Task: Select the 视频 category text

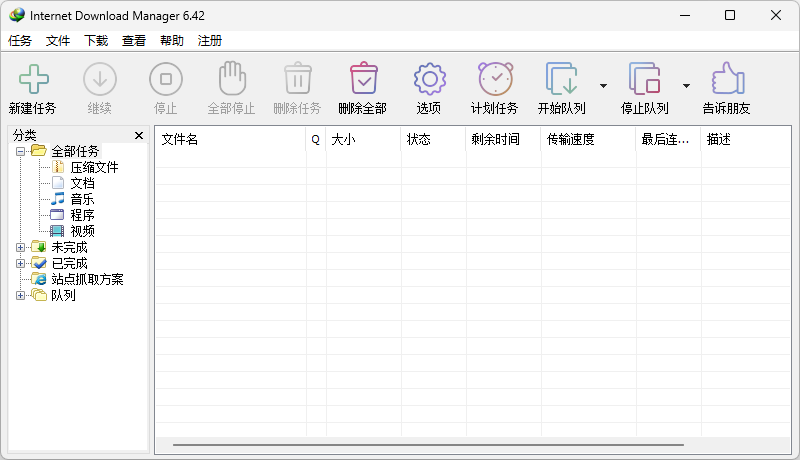Action: pyautogui.click(x=82, y=231)
